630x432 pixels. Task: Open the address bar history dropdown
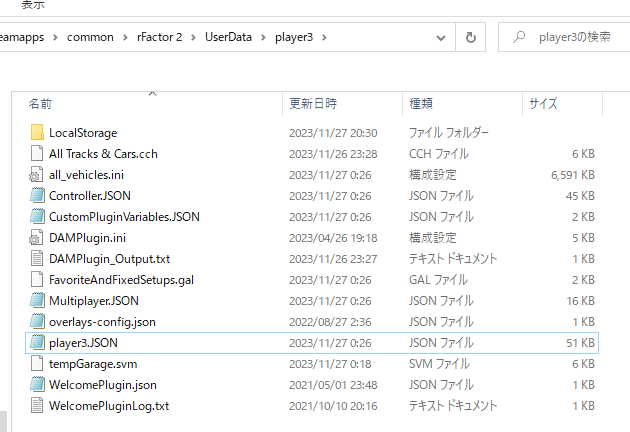441,38
